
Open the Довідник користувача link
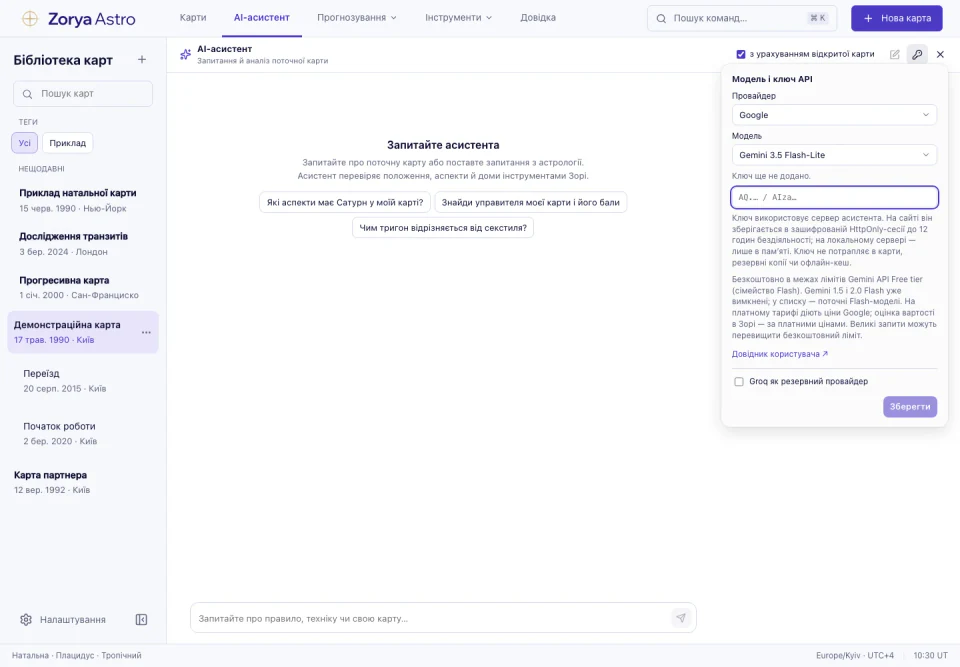779,354
